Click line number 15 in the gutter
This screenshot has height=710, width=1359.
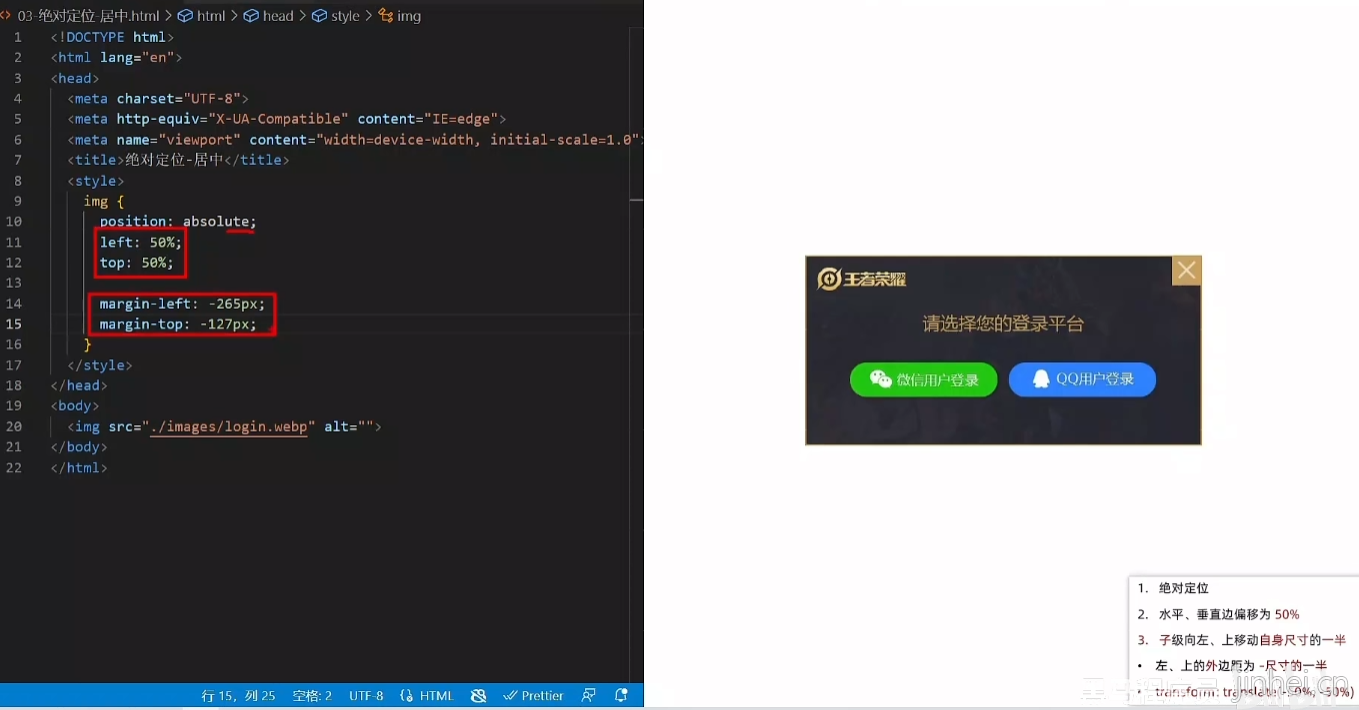[x=14, y=324]
